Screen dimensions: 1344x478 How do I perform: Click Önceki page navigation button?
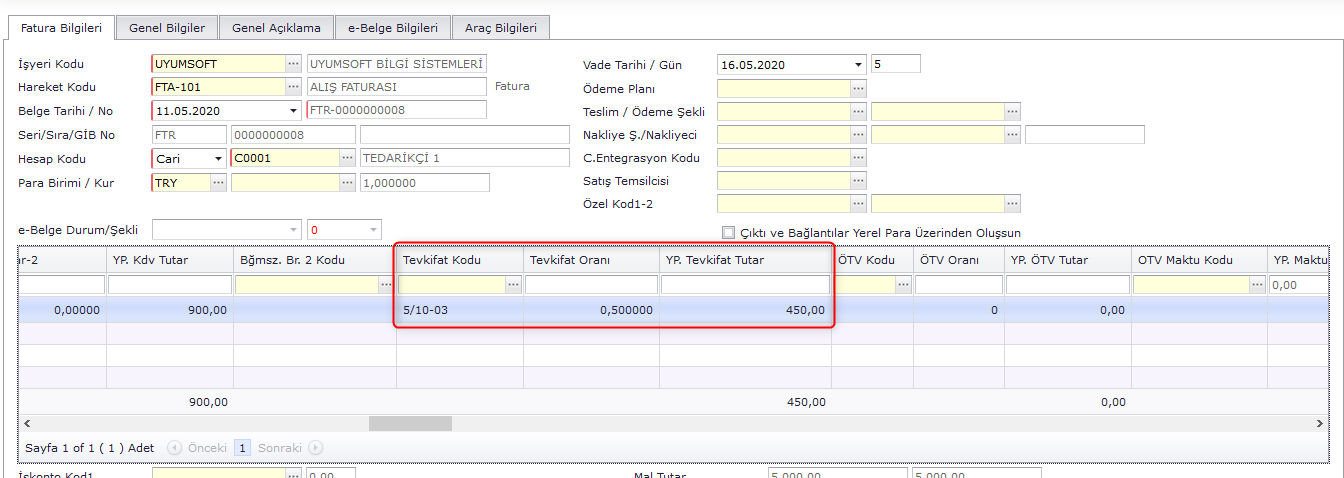click(198, 448)
